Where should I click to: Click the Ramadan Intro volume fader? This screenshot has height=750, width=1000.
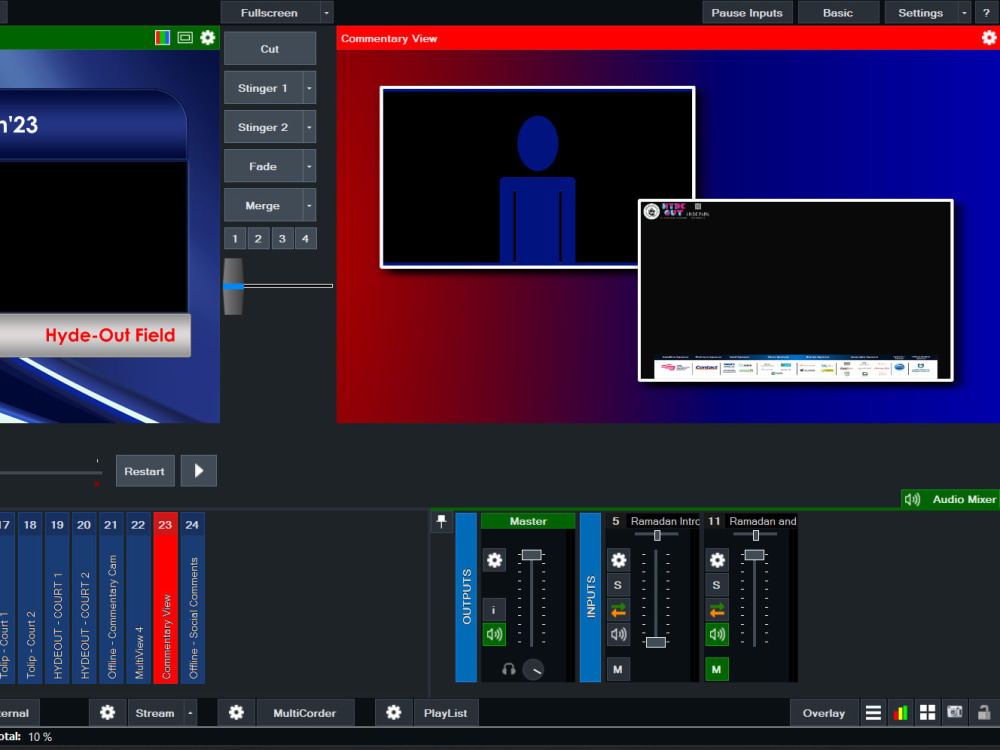click(x=656, y=642)
